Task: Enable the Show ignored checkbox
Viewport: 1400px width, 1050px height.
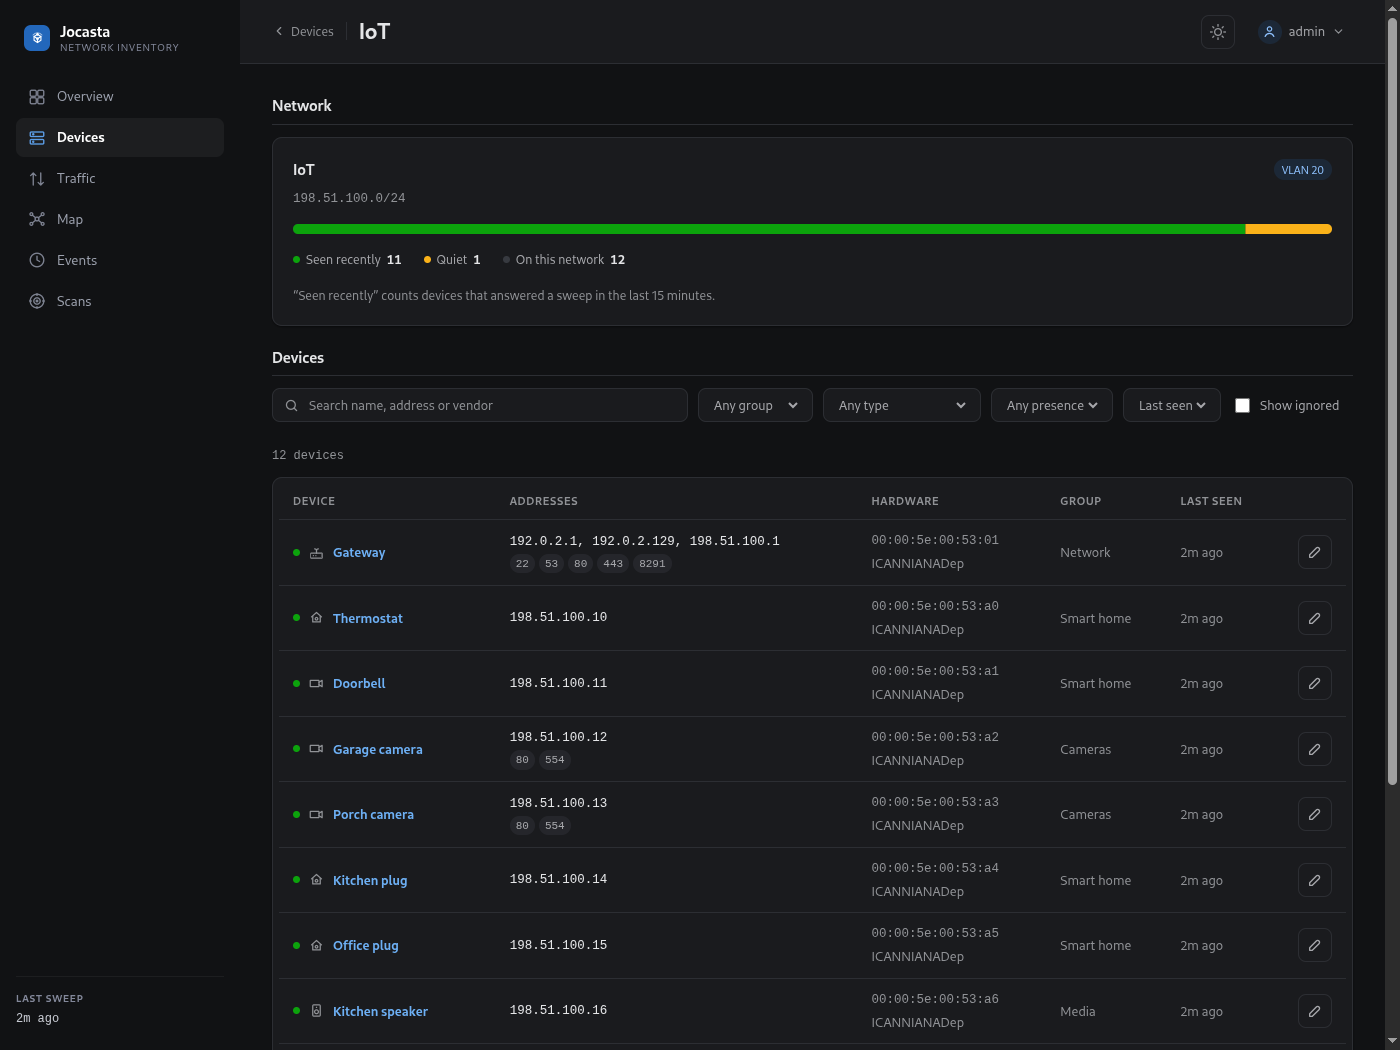Action: (x=1242, y=405)
